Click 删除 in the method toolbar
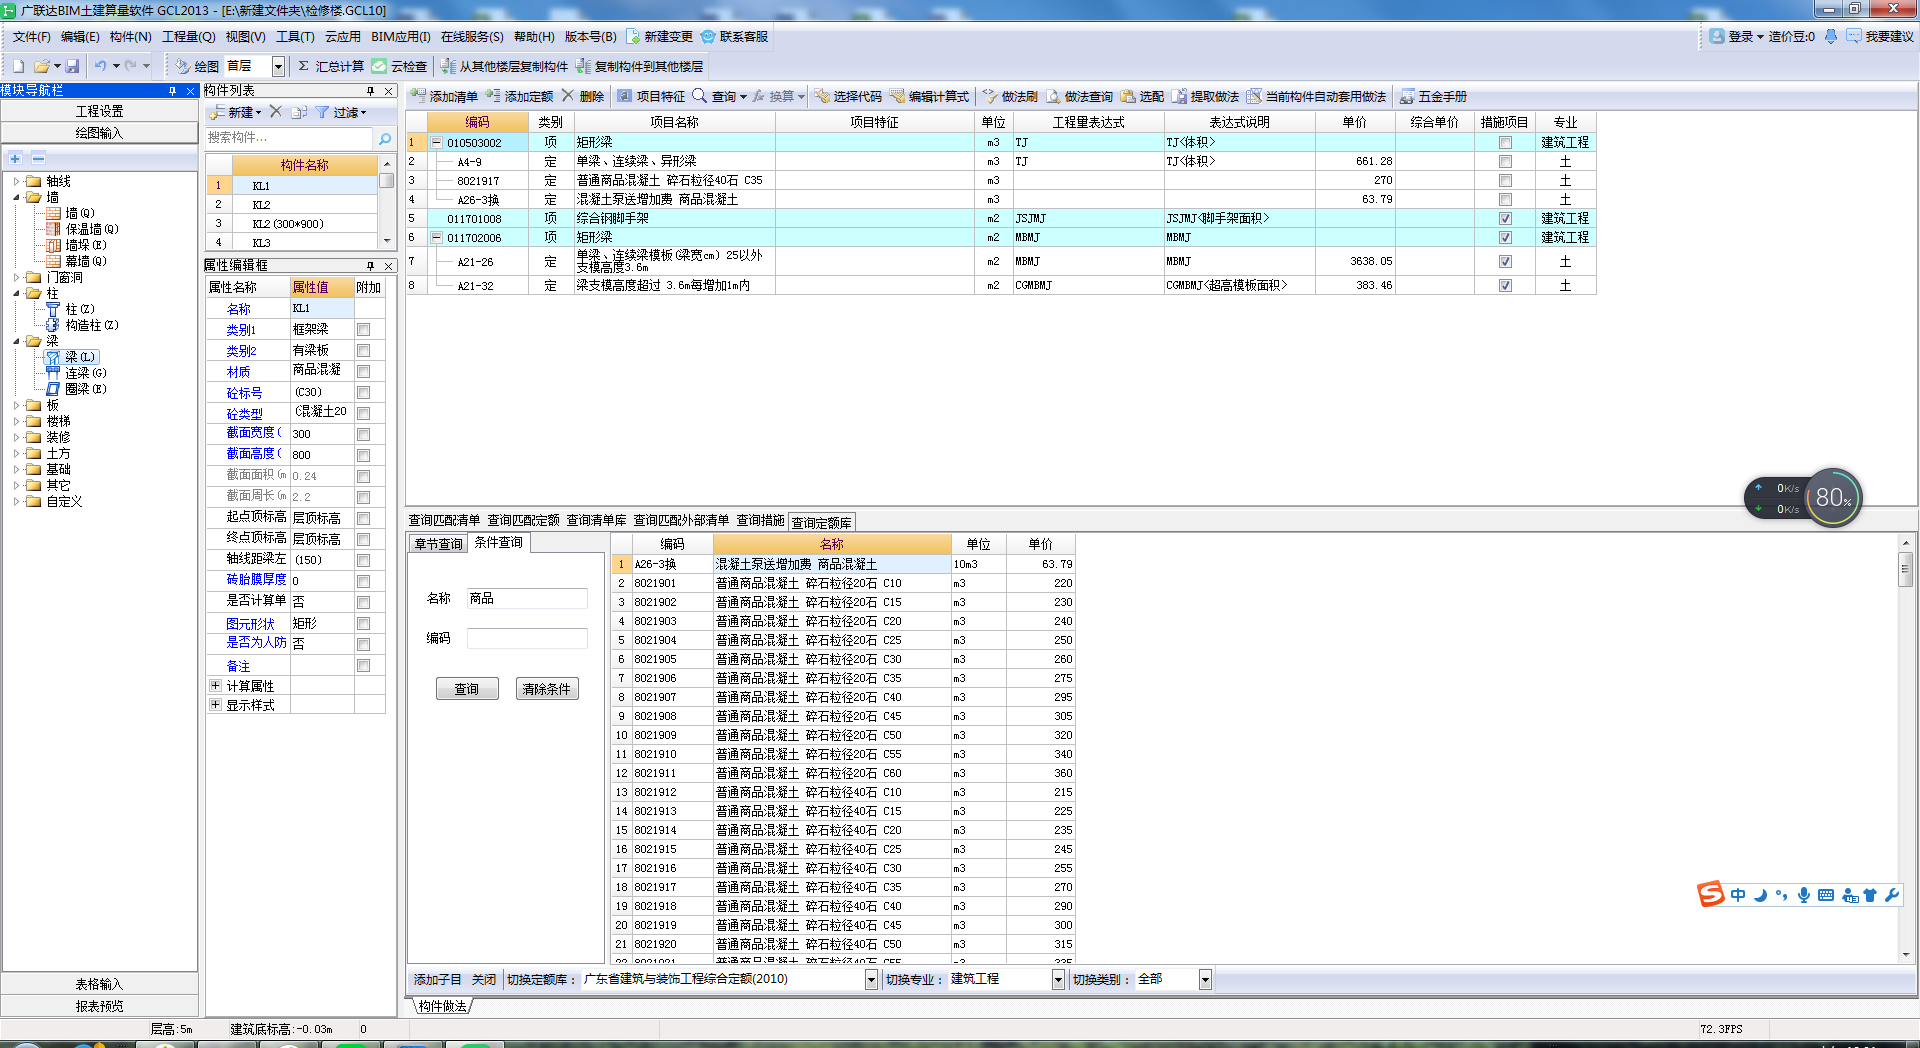 click(583, 96)
